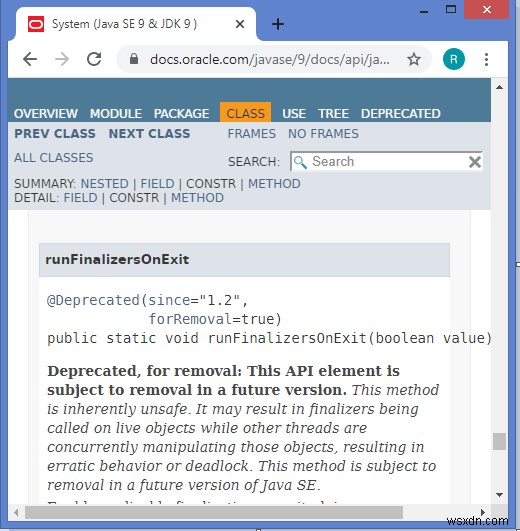Image resolution: width=520 pixels, height=531 pixels.
Task: Jump to NESTED summary
Action: [105, 184]
